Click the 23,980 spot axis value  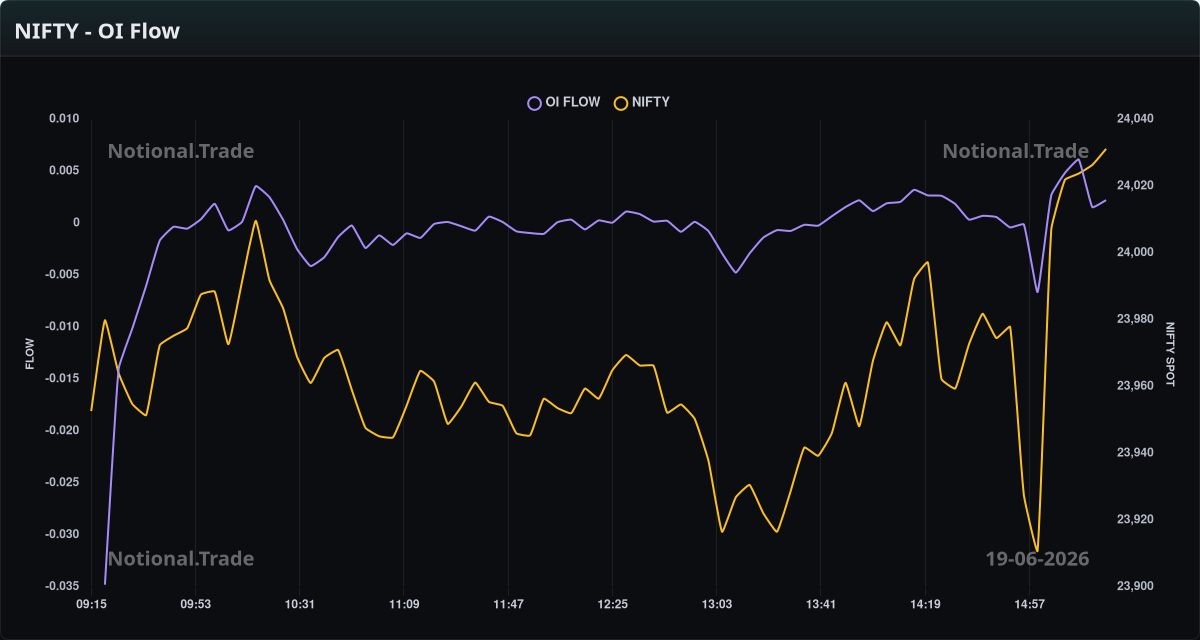point(1135,319)
